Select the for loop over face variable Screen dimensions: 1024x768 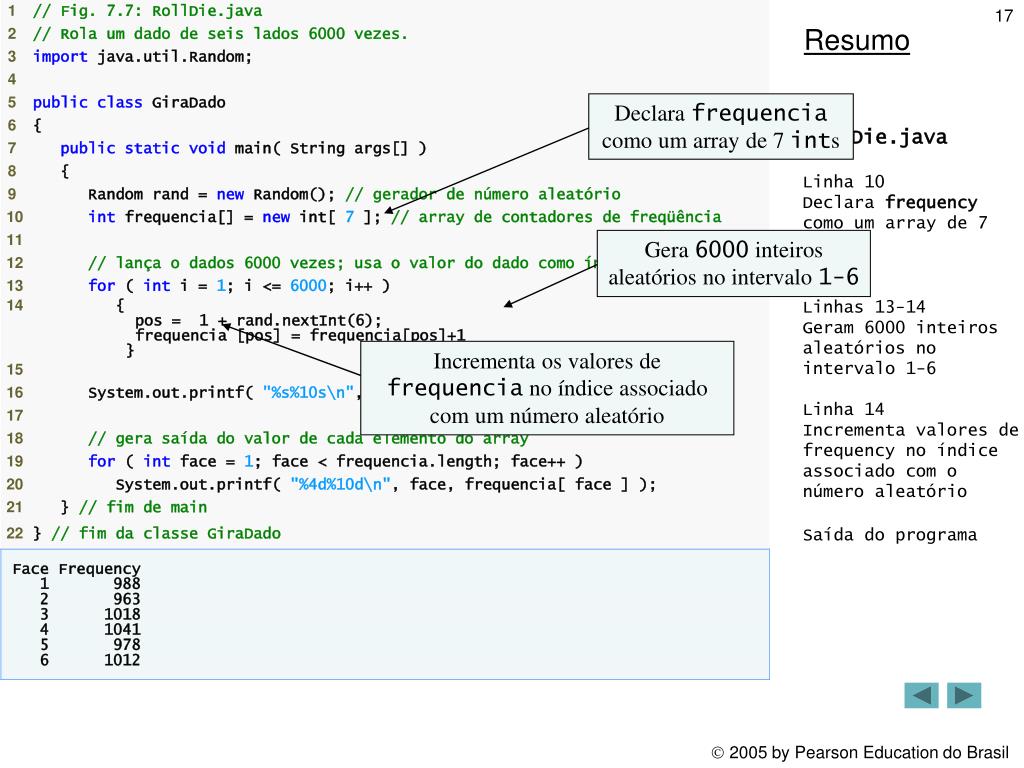point(335,462)
